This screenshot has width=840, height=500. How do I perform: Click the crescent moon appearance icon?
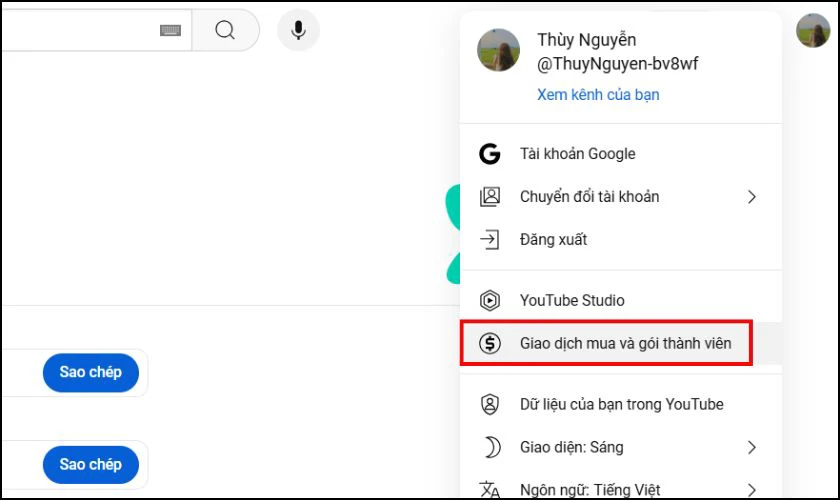click(492, 447)
